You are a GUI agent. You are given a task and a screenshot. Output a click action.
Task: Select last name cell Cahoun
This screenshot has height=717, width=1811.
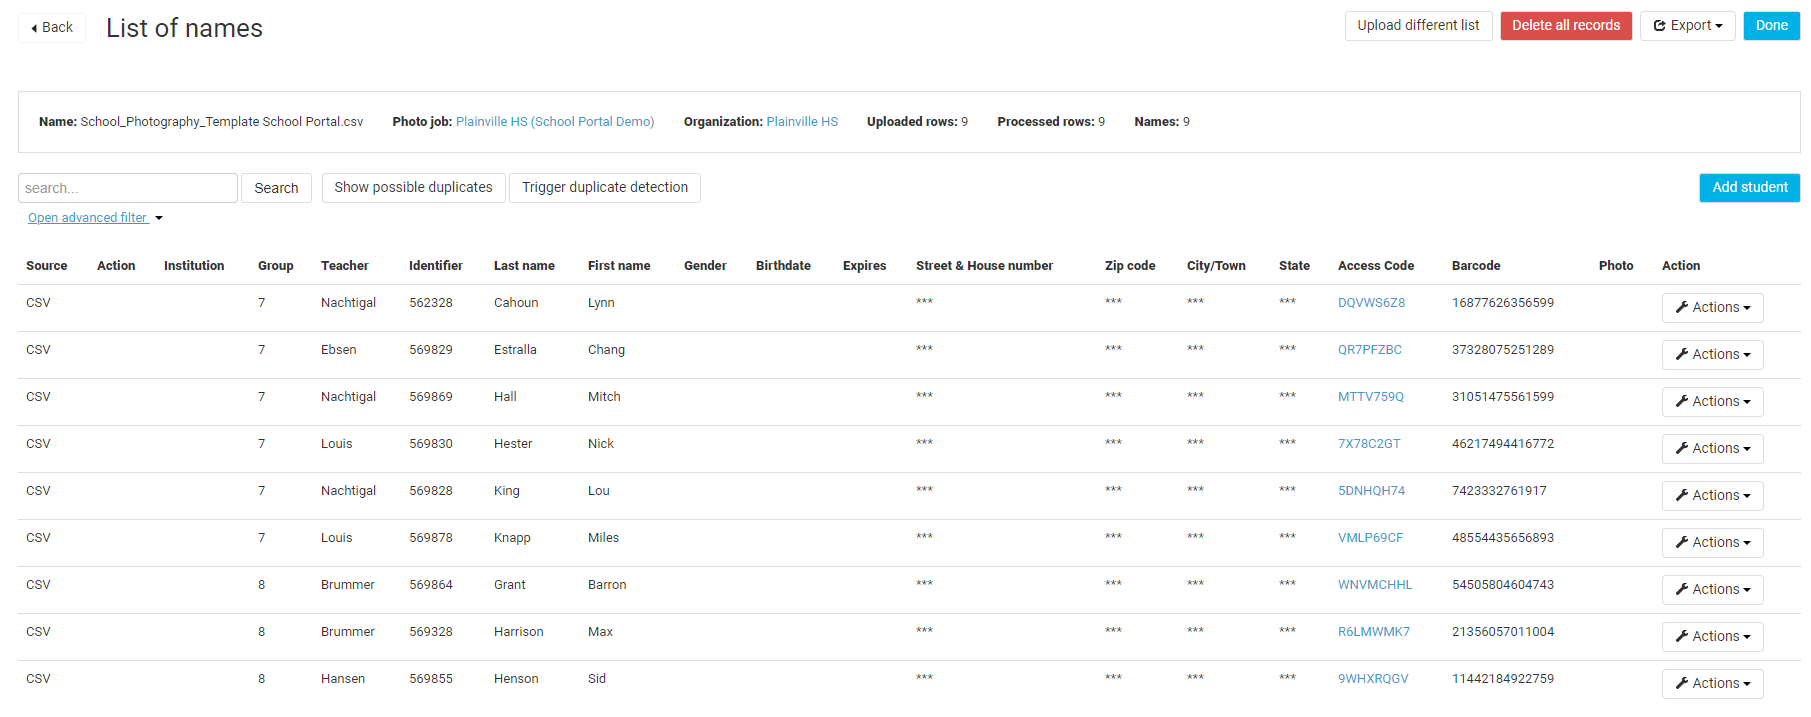[516, 303]
